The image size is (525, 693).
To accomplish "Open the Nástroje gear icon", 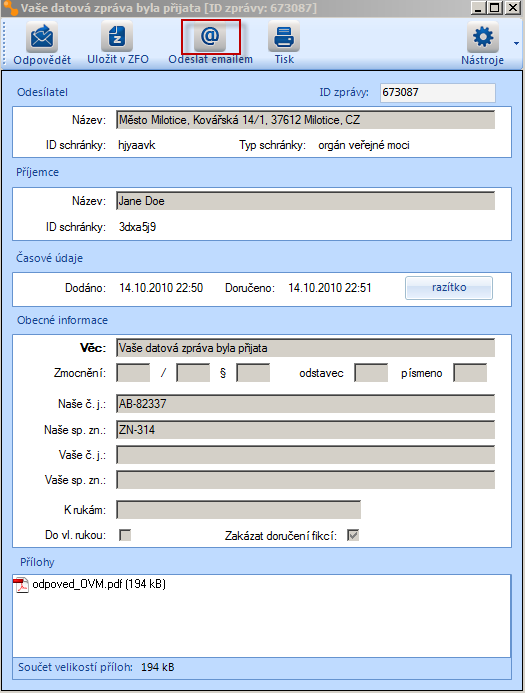I will pyautogui.click(x=483, y=37).
